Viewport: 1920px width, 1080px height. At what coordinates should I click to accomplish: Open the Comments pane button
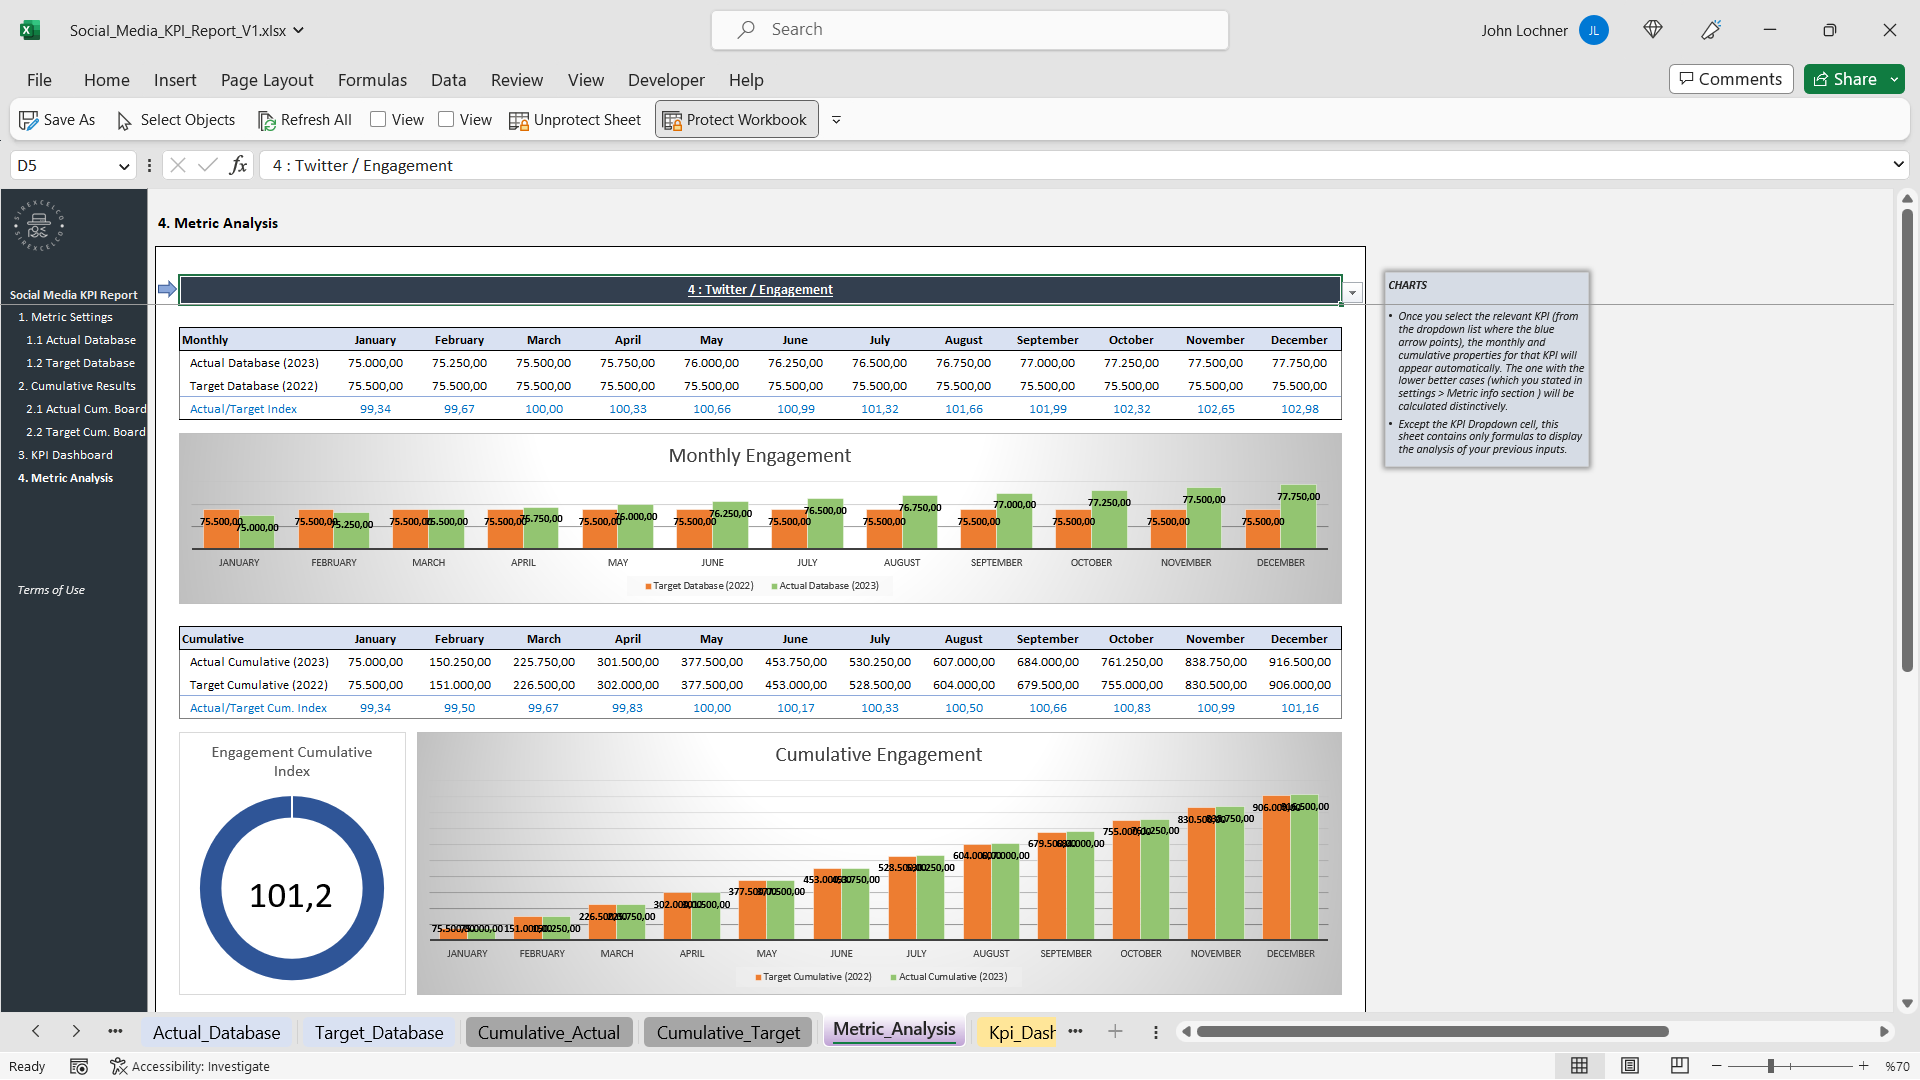(1730, 79)
